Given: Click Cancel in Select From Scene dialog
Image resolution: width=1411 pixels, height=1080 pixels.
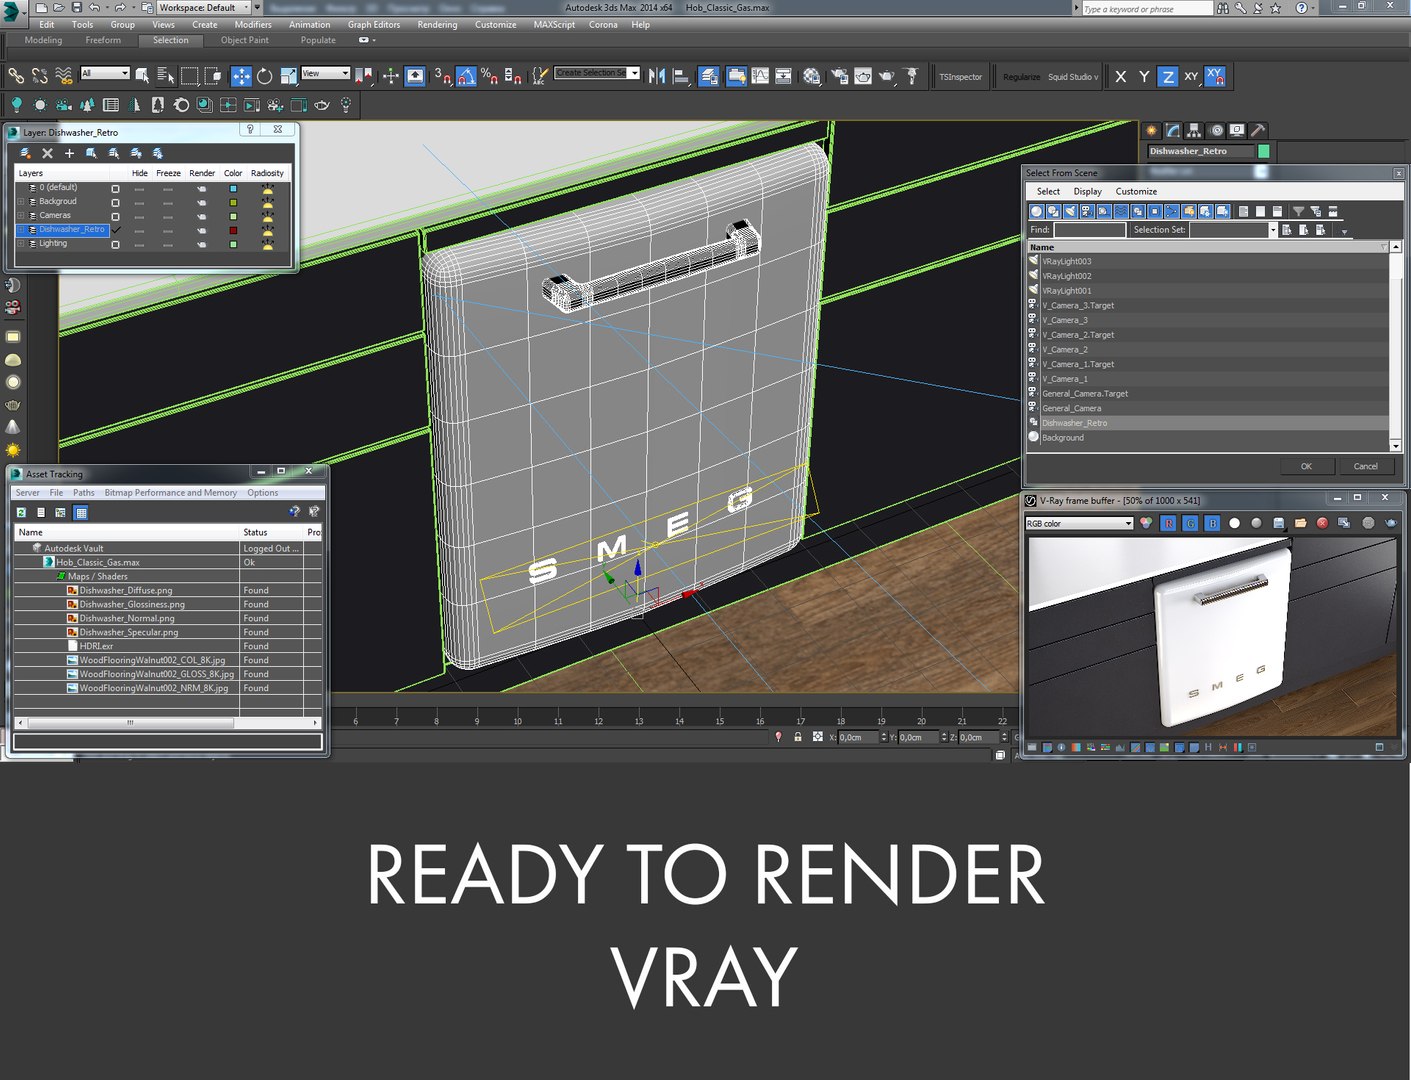Looking at the screenshot, I should pos(1366,466).
